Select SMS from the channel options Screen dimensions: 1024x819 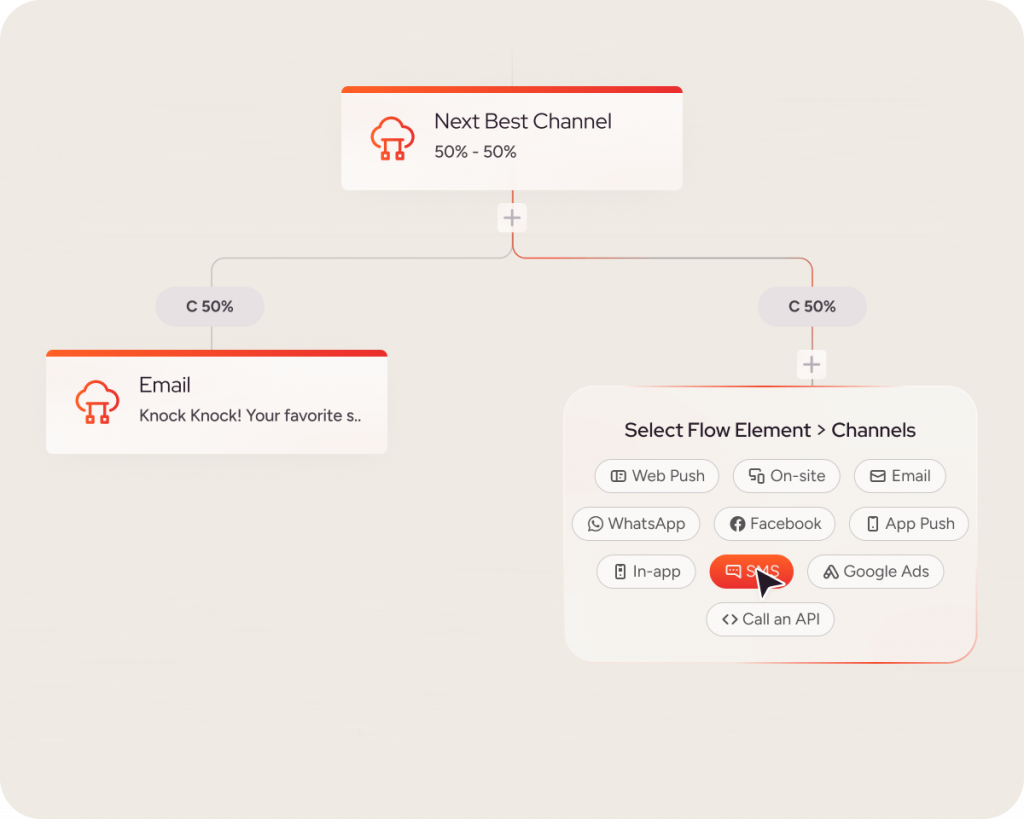751,571
